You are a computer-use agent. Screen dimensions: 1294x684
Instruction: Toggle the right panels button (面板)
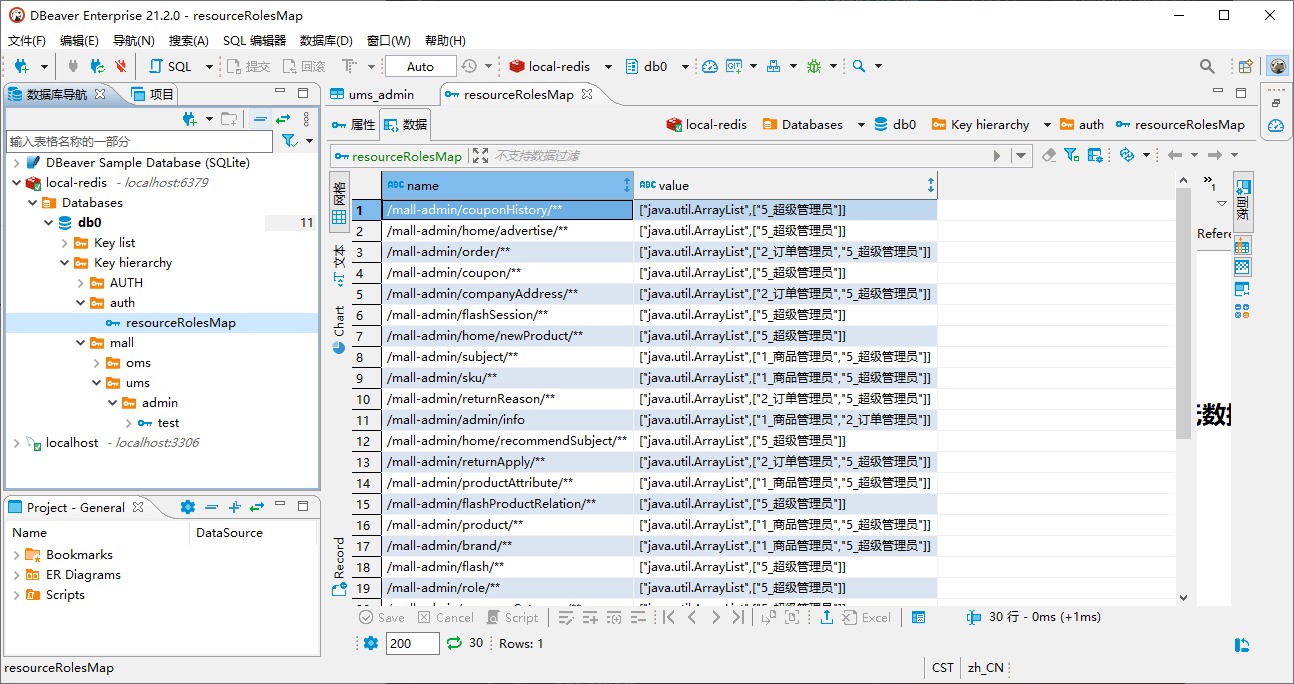[x=1243, y=201]
